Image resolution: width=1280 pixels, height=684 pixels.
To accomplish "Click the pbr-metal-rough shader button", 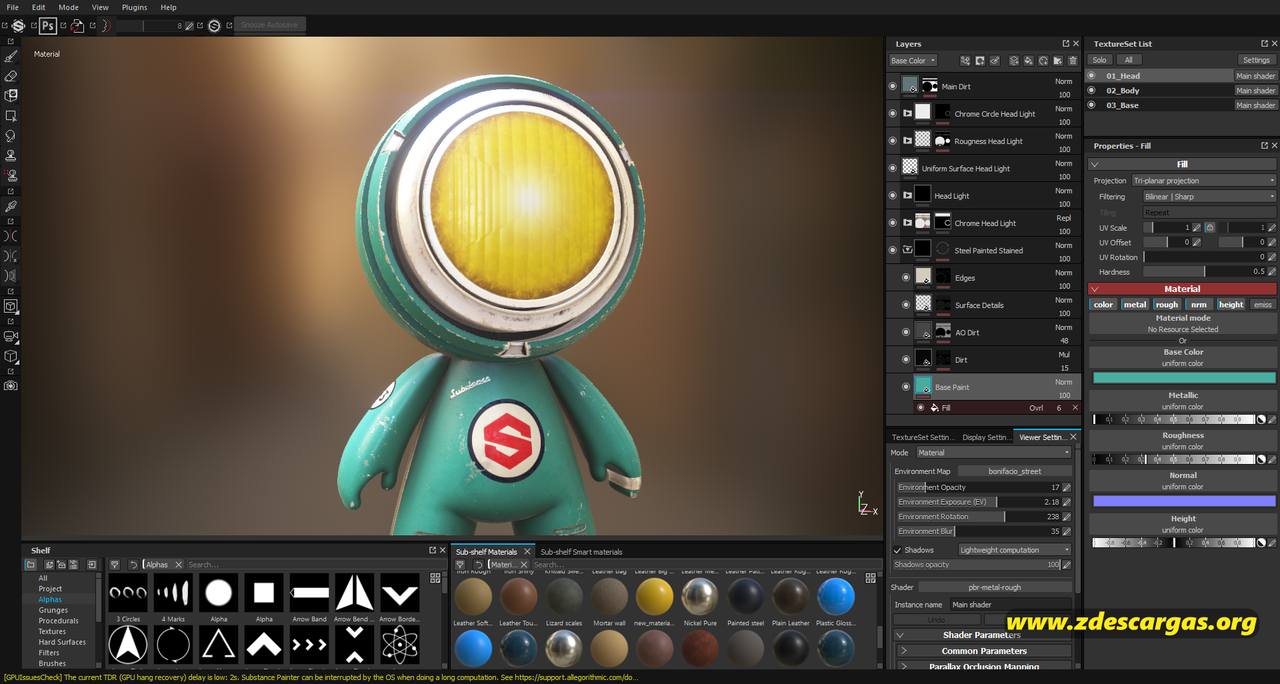I will coord(995,588).
